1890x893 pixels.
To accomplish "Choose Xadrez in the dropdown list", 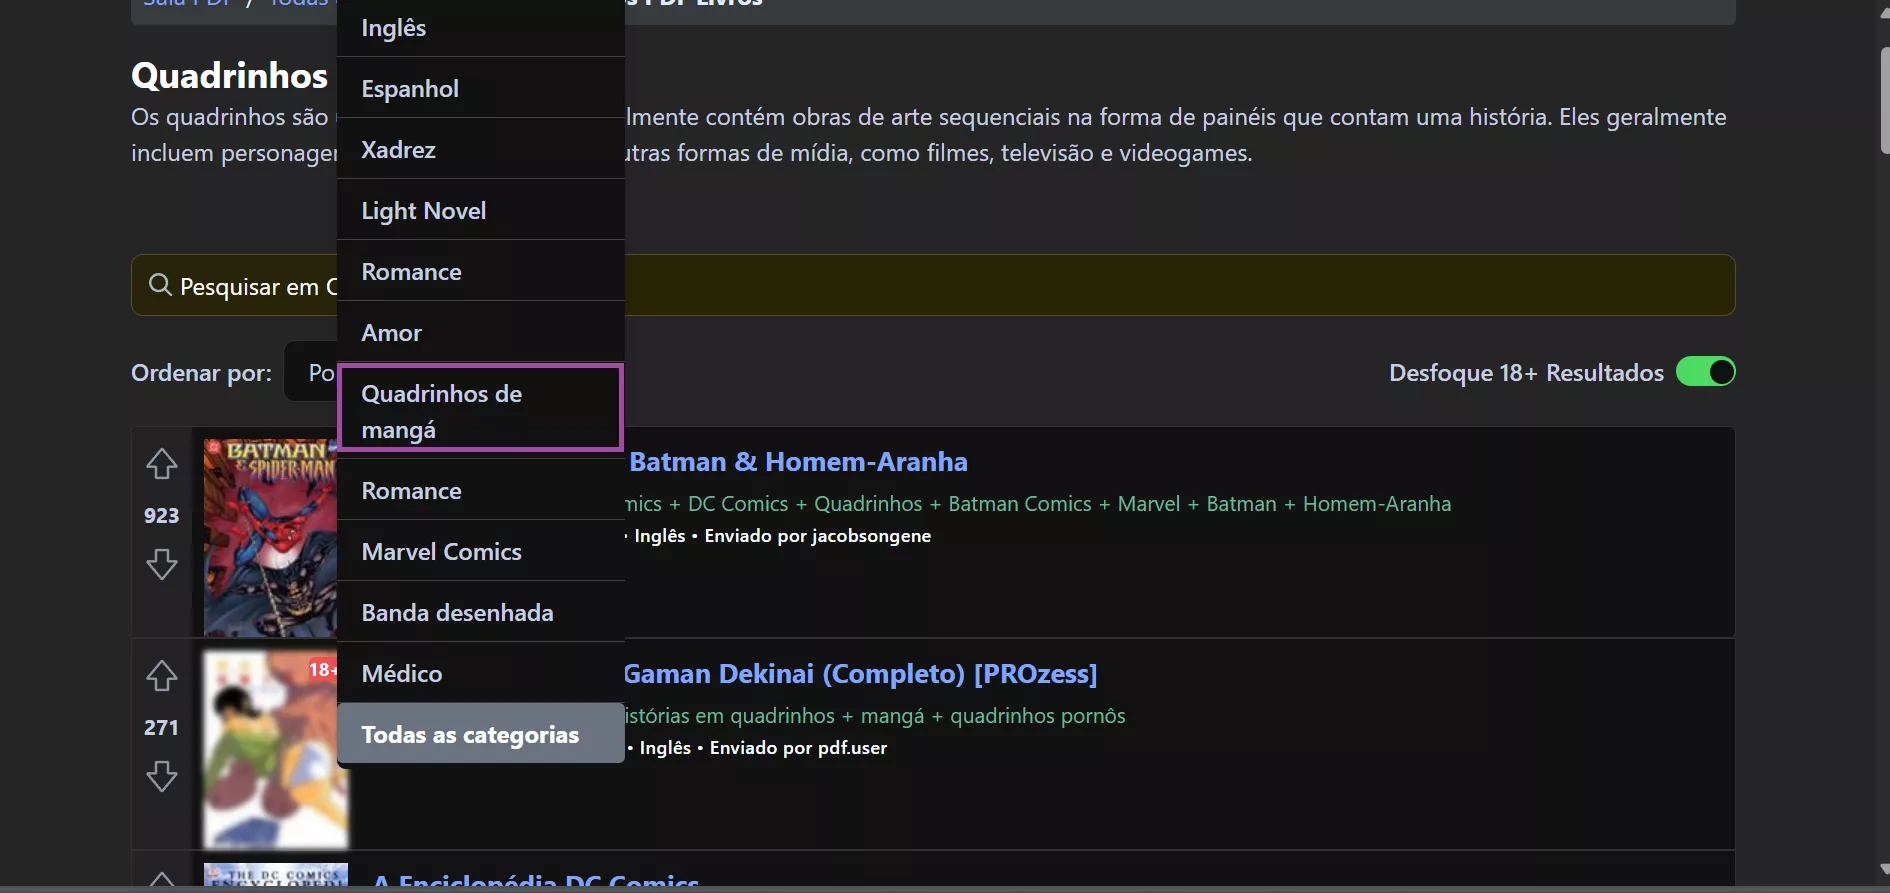I will point(481,149).
